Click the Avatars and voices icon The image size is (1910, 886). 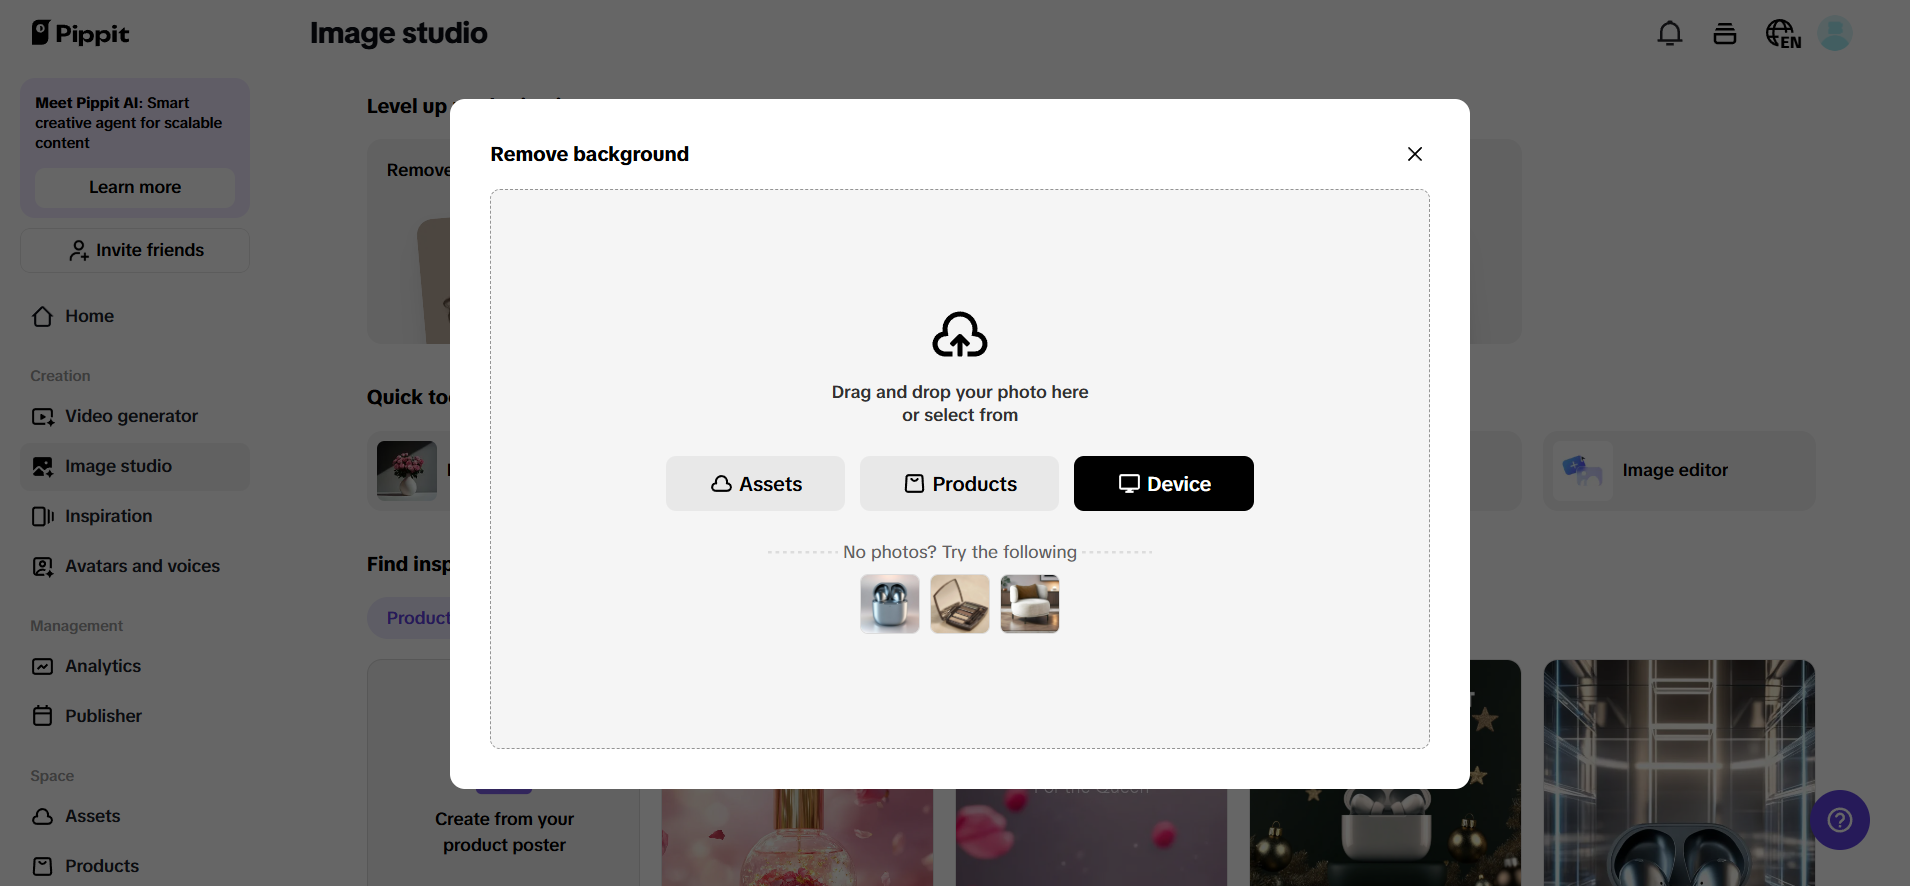point(42,566)
